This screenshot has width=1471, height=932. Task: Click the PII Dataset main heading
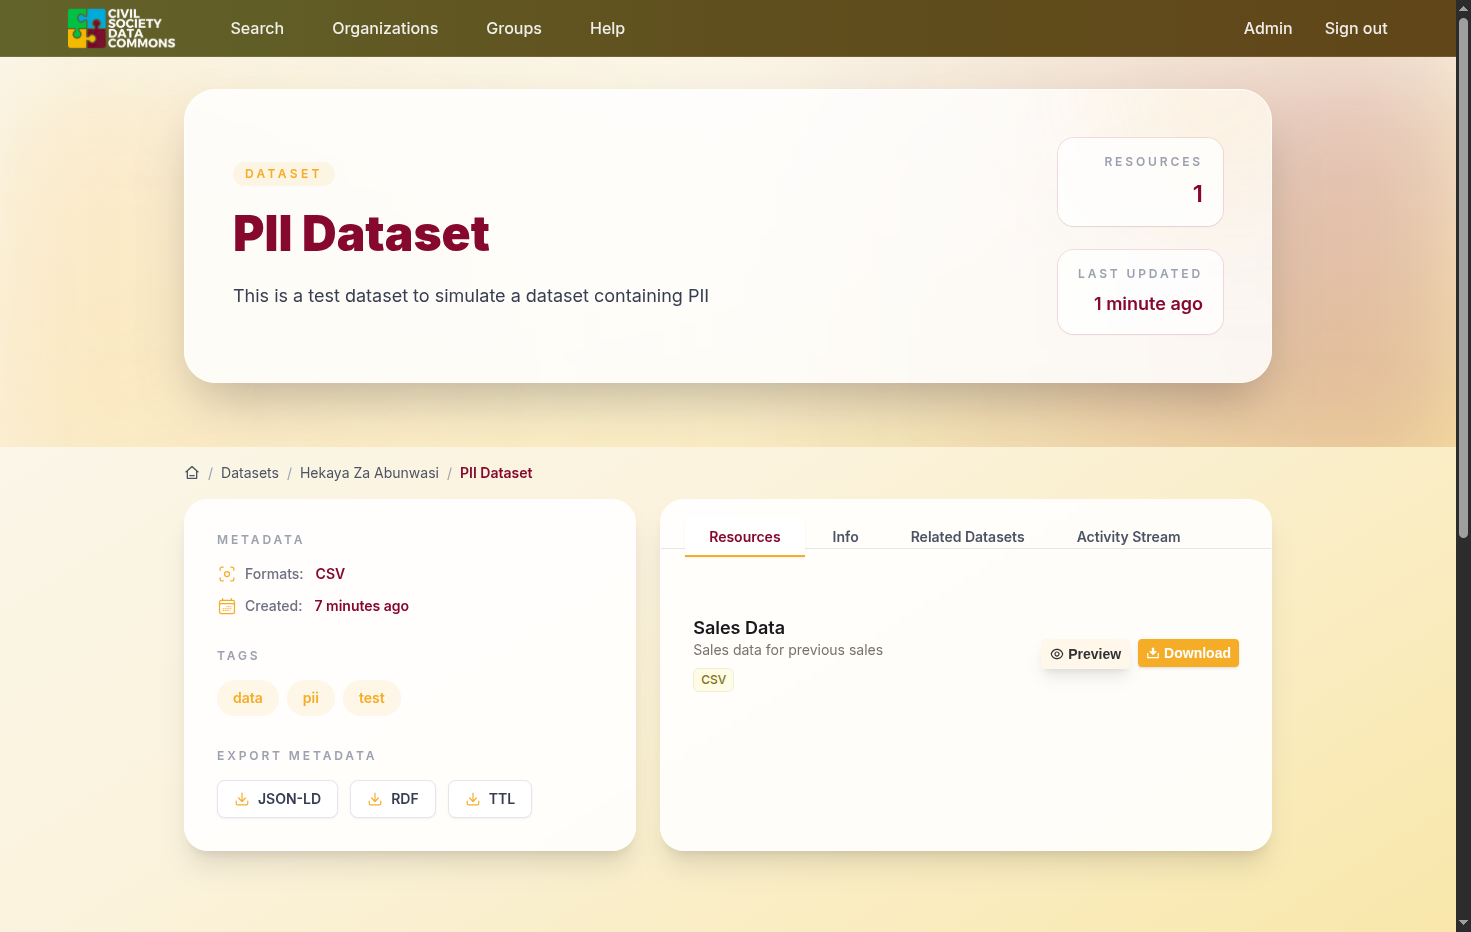point(361,234)
